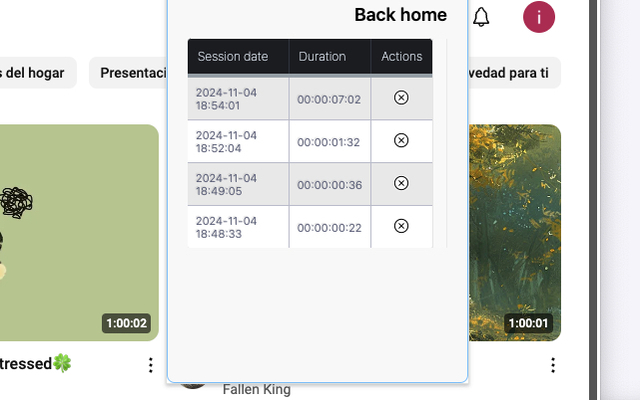Open options for the stressed video

pos(151,366)
